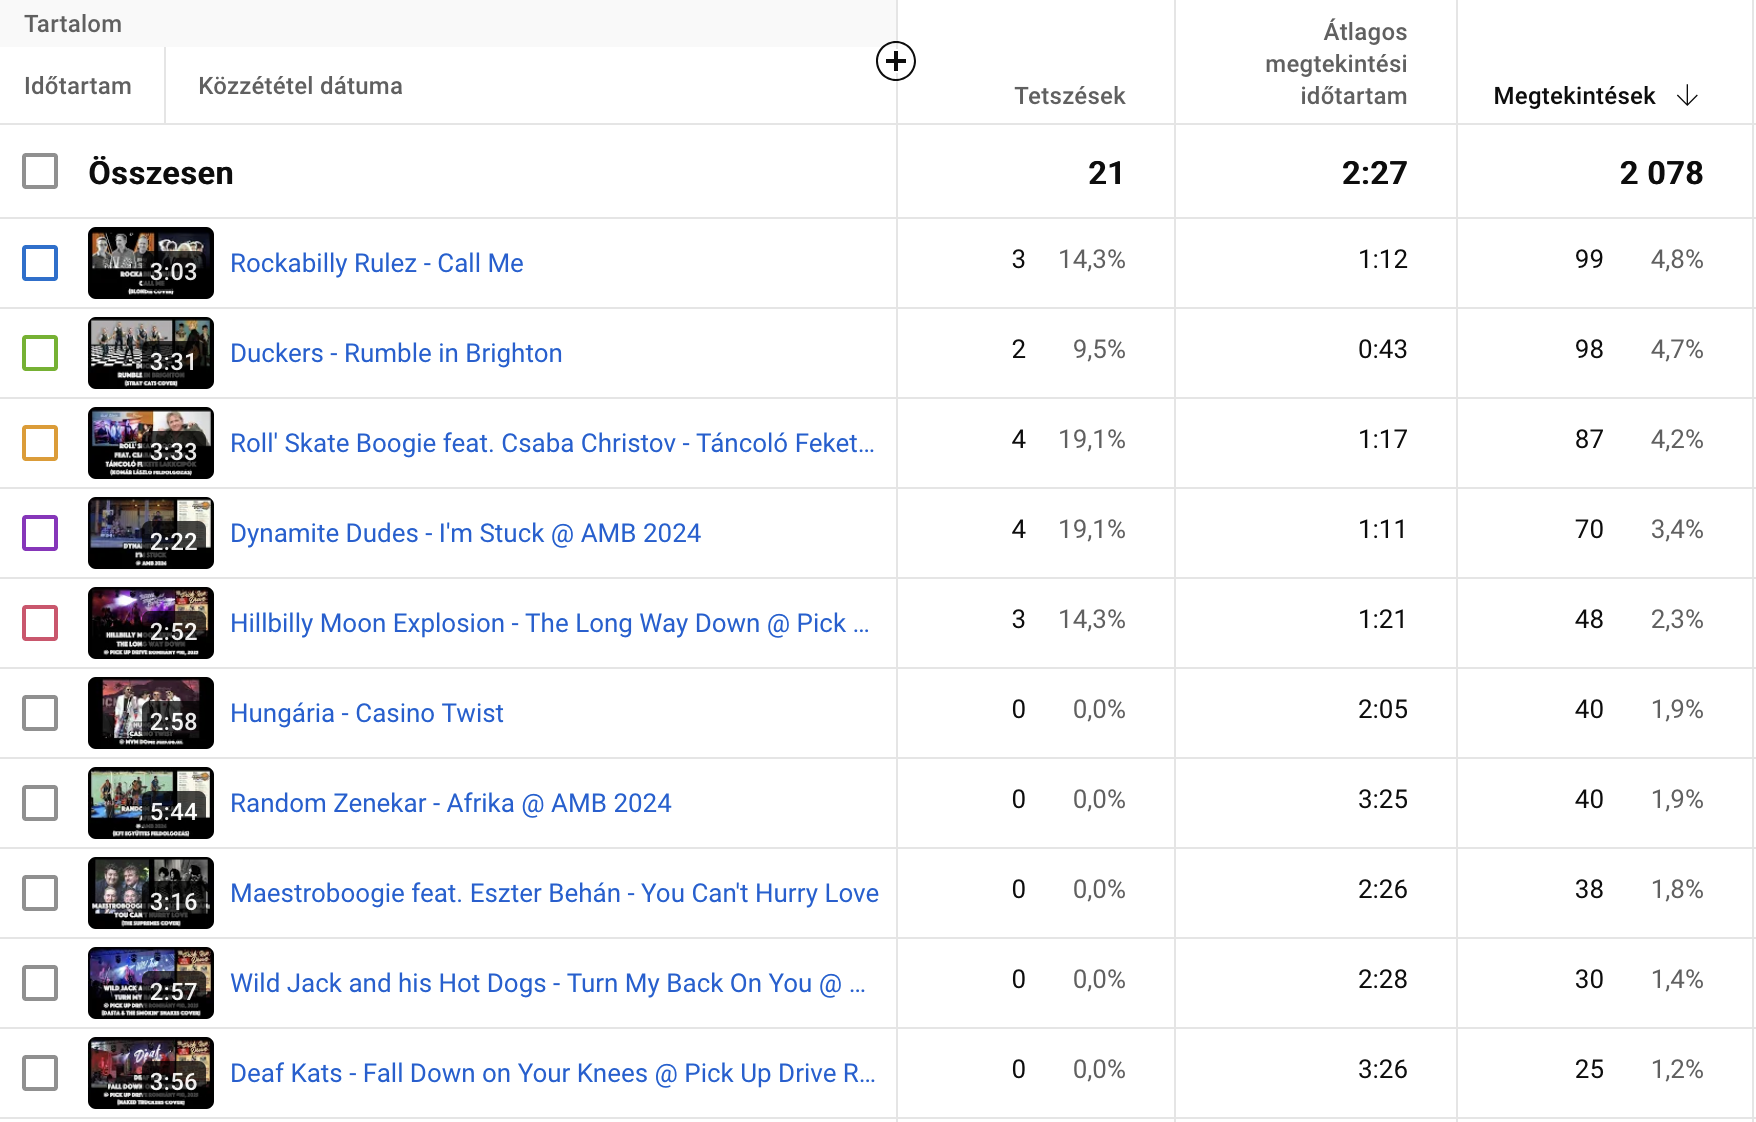The height and width of the screenshot is (1122, 1756).
Task: Toggle purple checkbox for Dynamite Dudes
Action: pos(40,533)
